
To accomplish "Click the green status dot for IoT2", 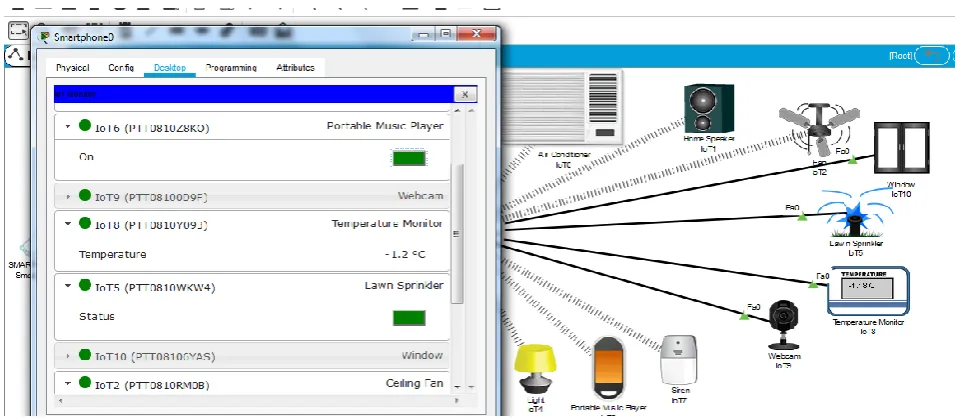I will [x=85, y=383].
